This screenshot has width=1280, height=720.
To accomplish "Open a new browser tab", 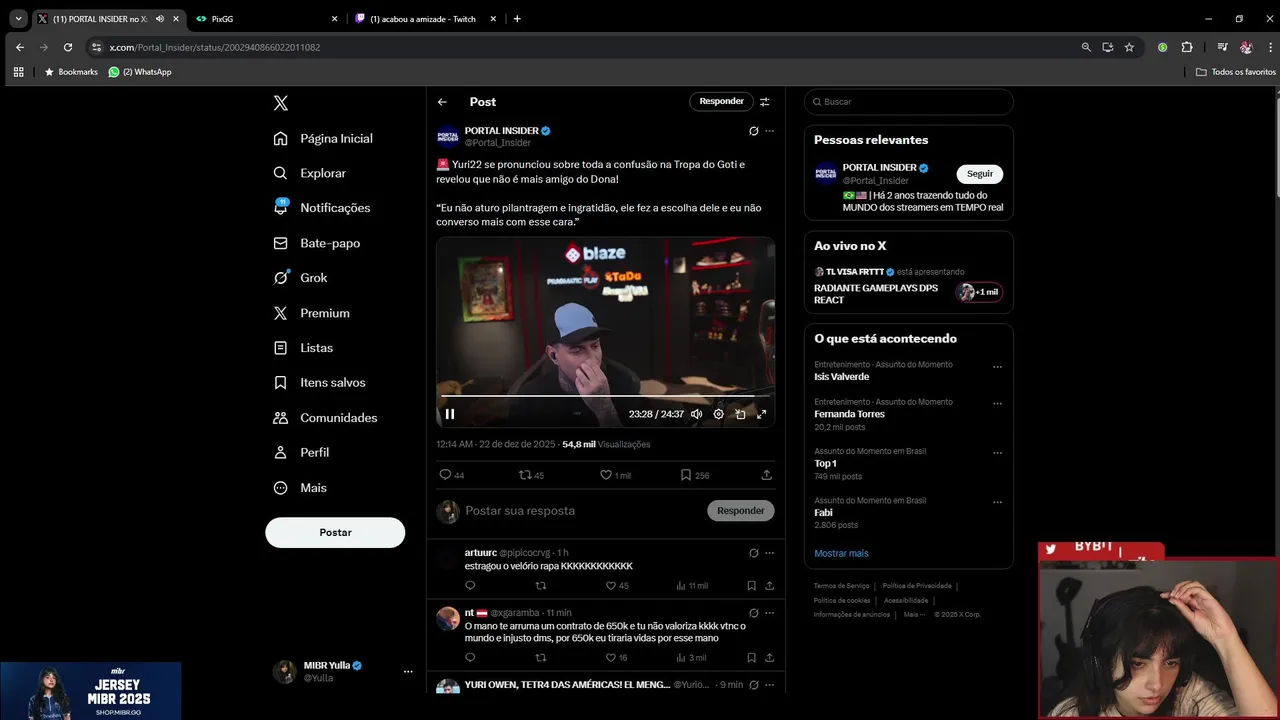I will click(x=517, y=19).
